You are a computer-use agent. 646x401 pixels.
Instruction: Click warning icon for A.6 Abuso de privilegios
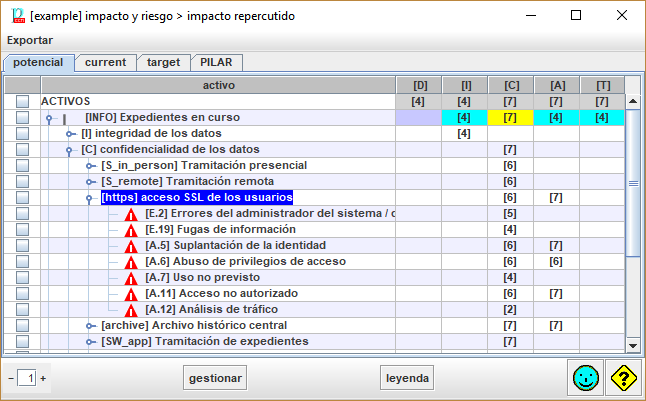point(131,262)
